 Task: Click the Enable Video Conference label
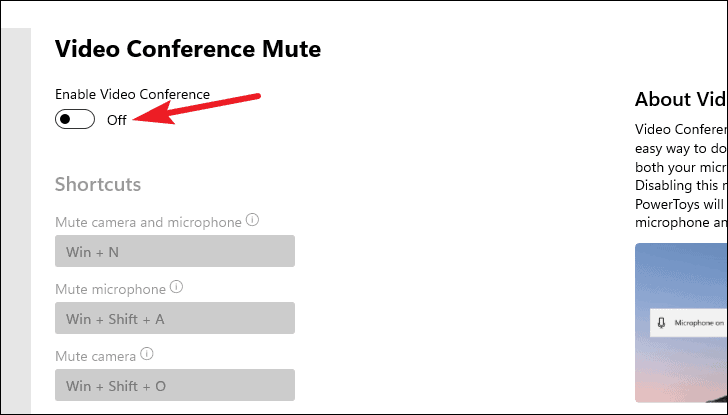click(x=132, y=94)
